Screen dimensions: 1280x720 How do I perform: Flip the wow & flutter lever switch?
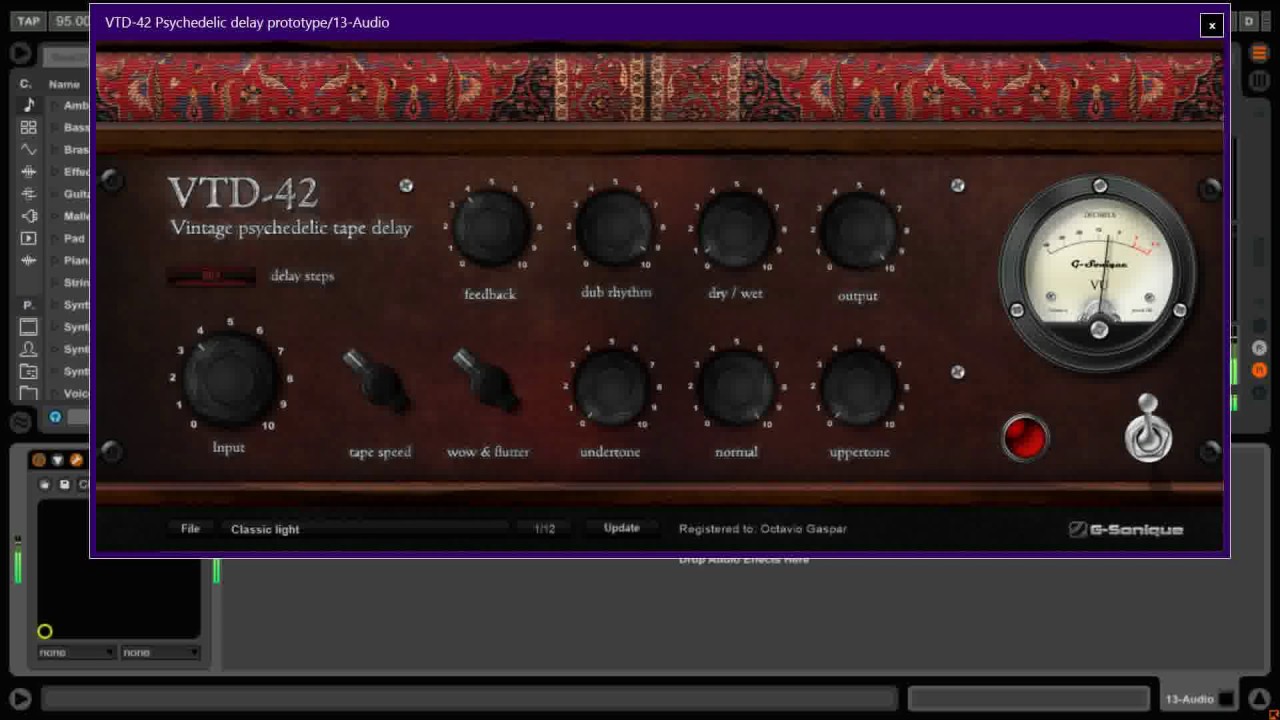pyautogui.click(x=486, y=382)
